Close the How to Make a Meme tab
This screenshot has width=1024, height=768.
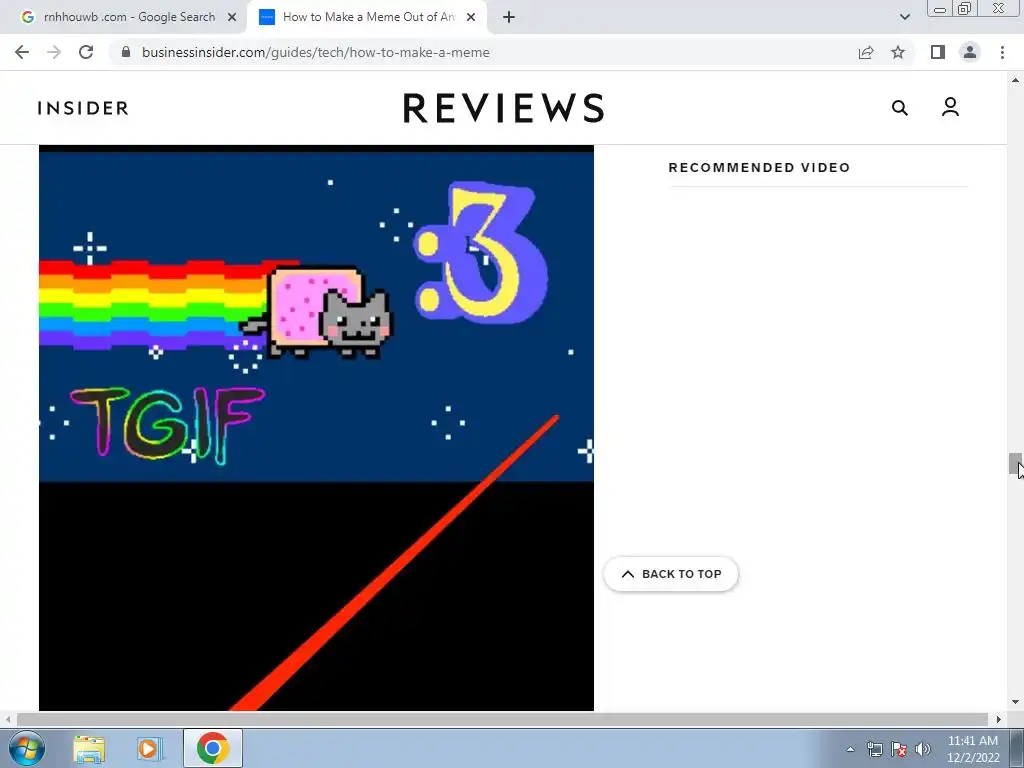click(x=471, y=17)
